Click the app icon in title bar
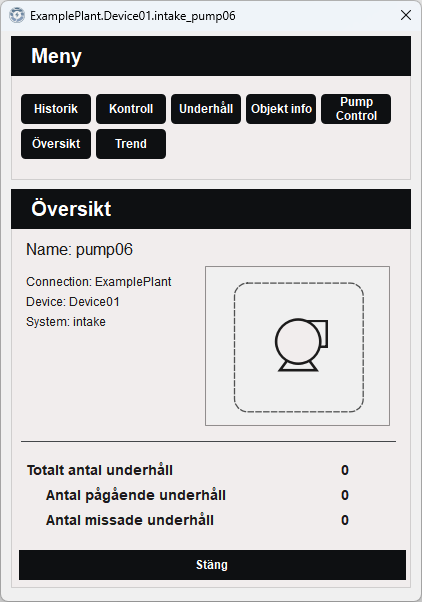 coord(17,15)
